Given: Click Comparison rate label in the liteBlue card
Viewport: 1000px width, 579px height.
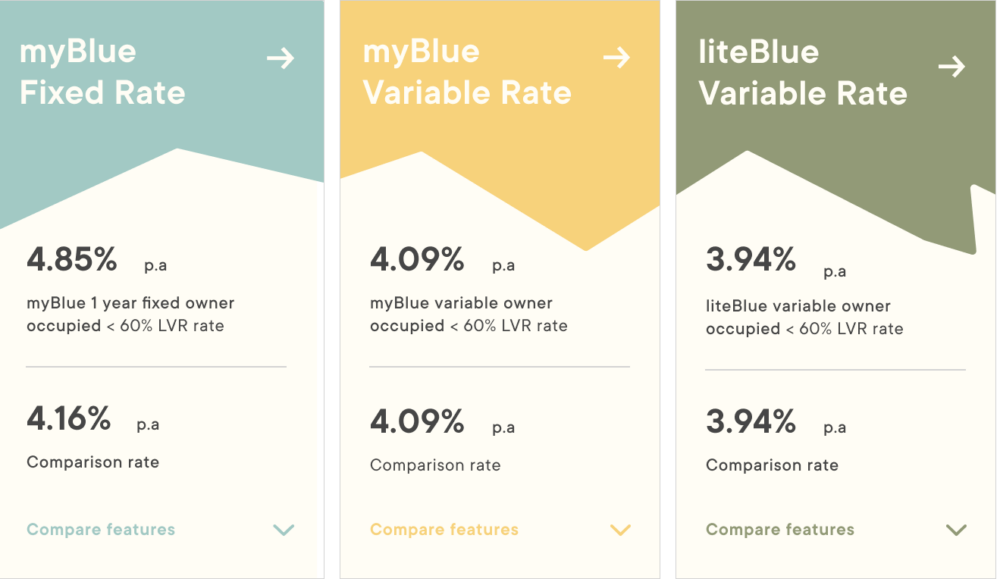Looking at the screenshot, I should coord(772,465).
